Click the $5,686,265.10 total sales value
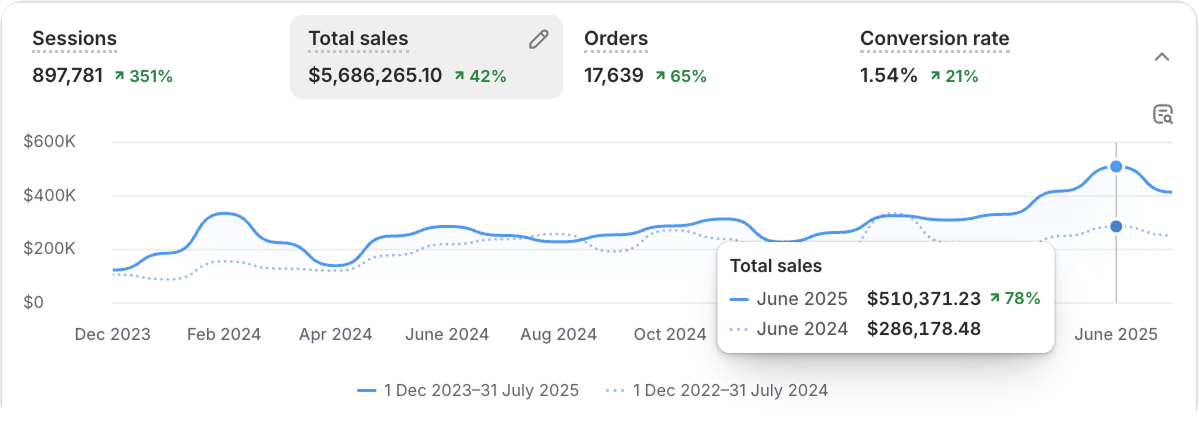 375,76
